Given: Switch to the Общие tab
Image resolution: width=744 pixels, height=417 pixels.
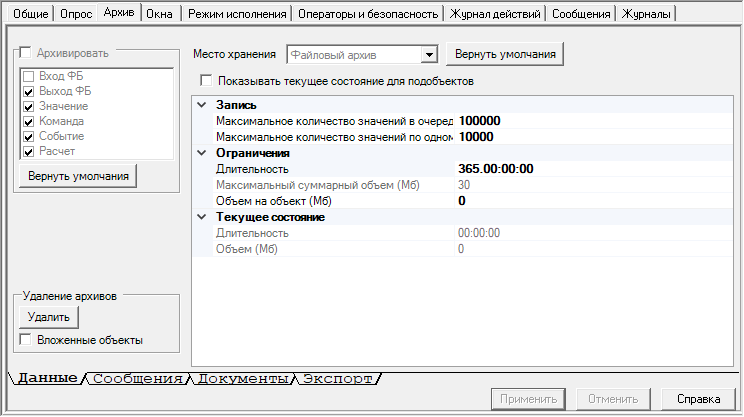Looking at the screenshot, I should coord(30,14).
